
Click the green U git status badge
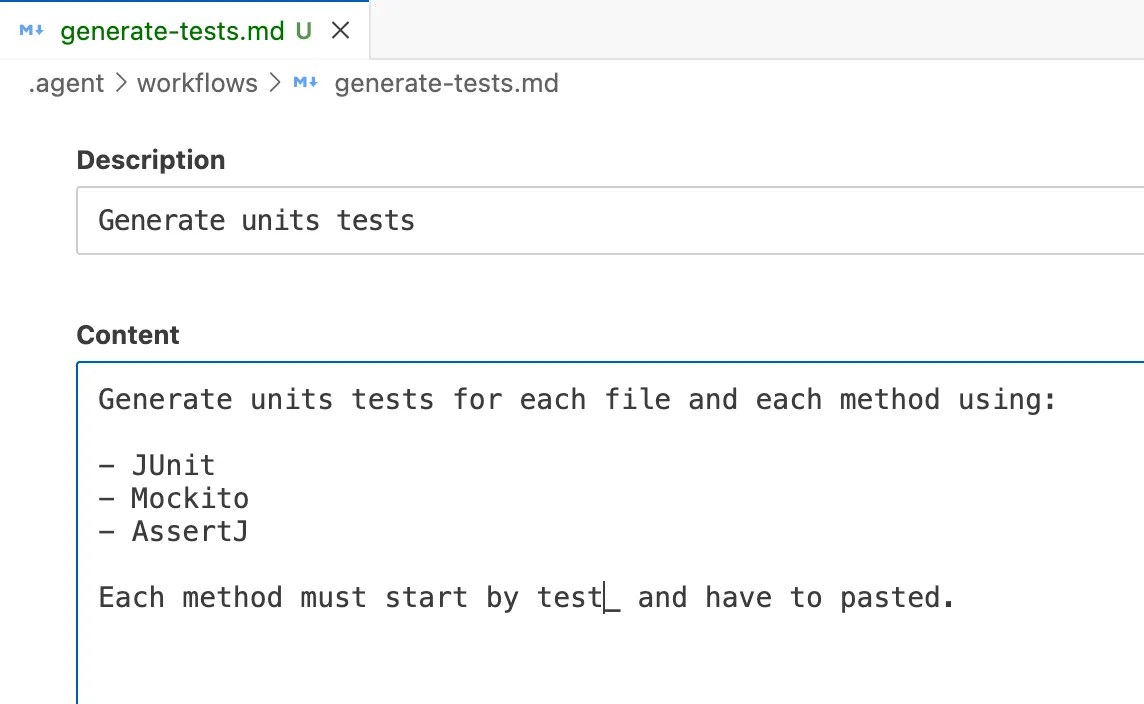(x=303, y=30)
